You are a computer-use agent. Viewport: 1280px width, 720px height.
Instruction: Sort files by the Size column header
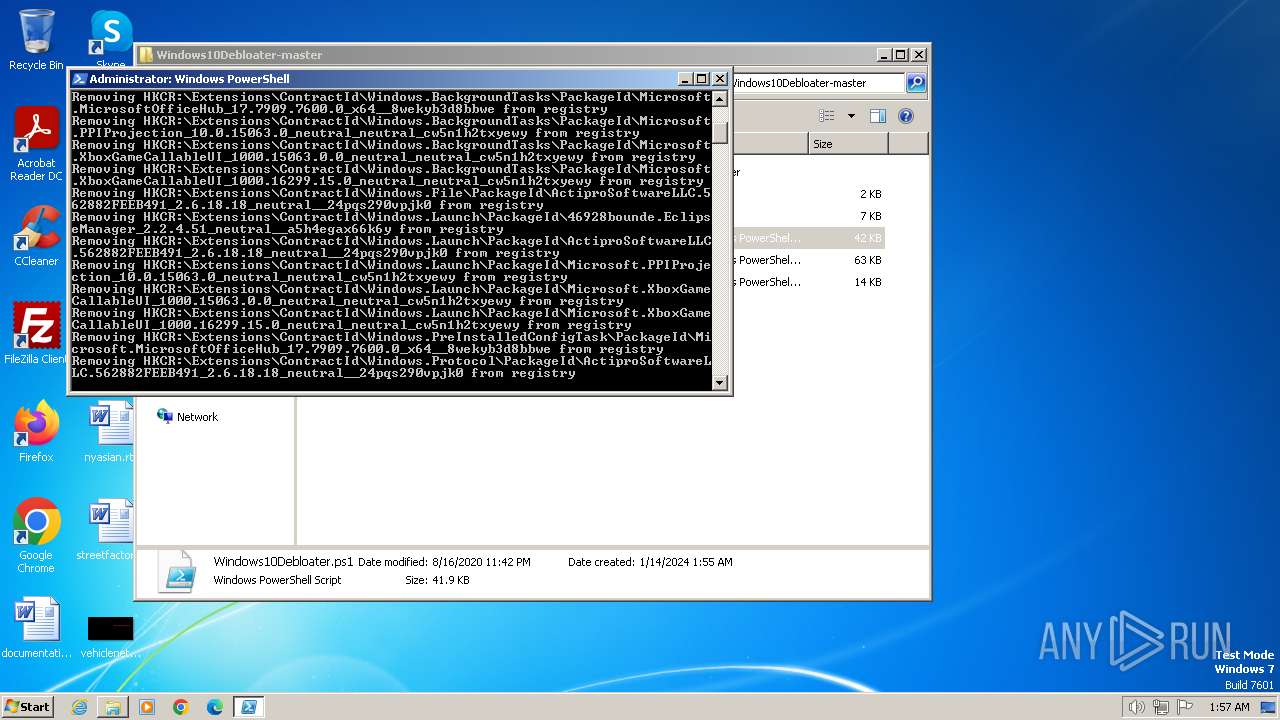click(847, 144)
